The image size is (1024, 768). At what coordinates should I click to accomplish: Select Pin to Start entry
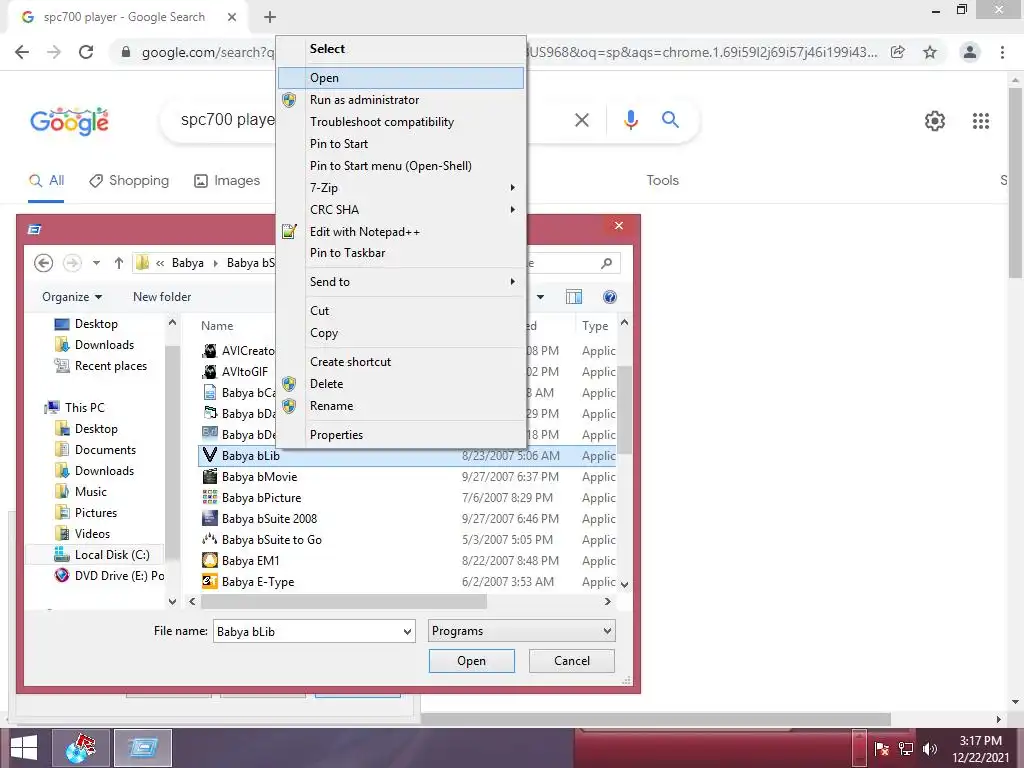click(400, 144)
